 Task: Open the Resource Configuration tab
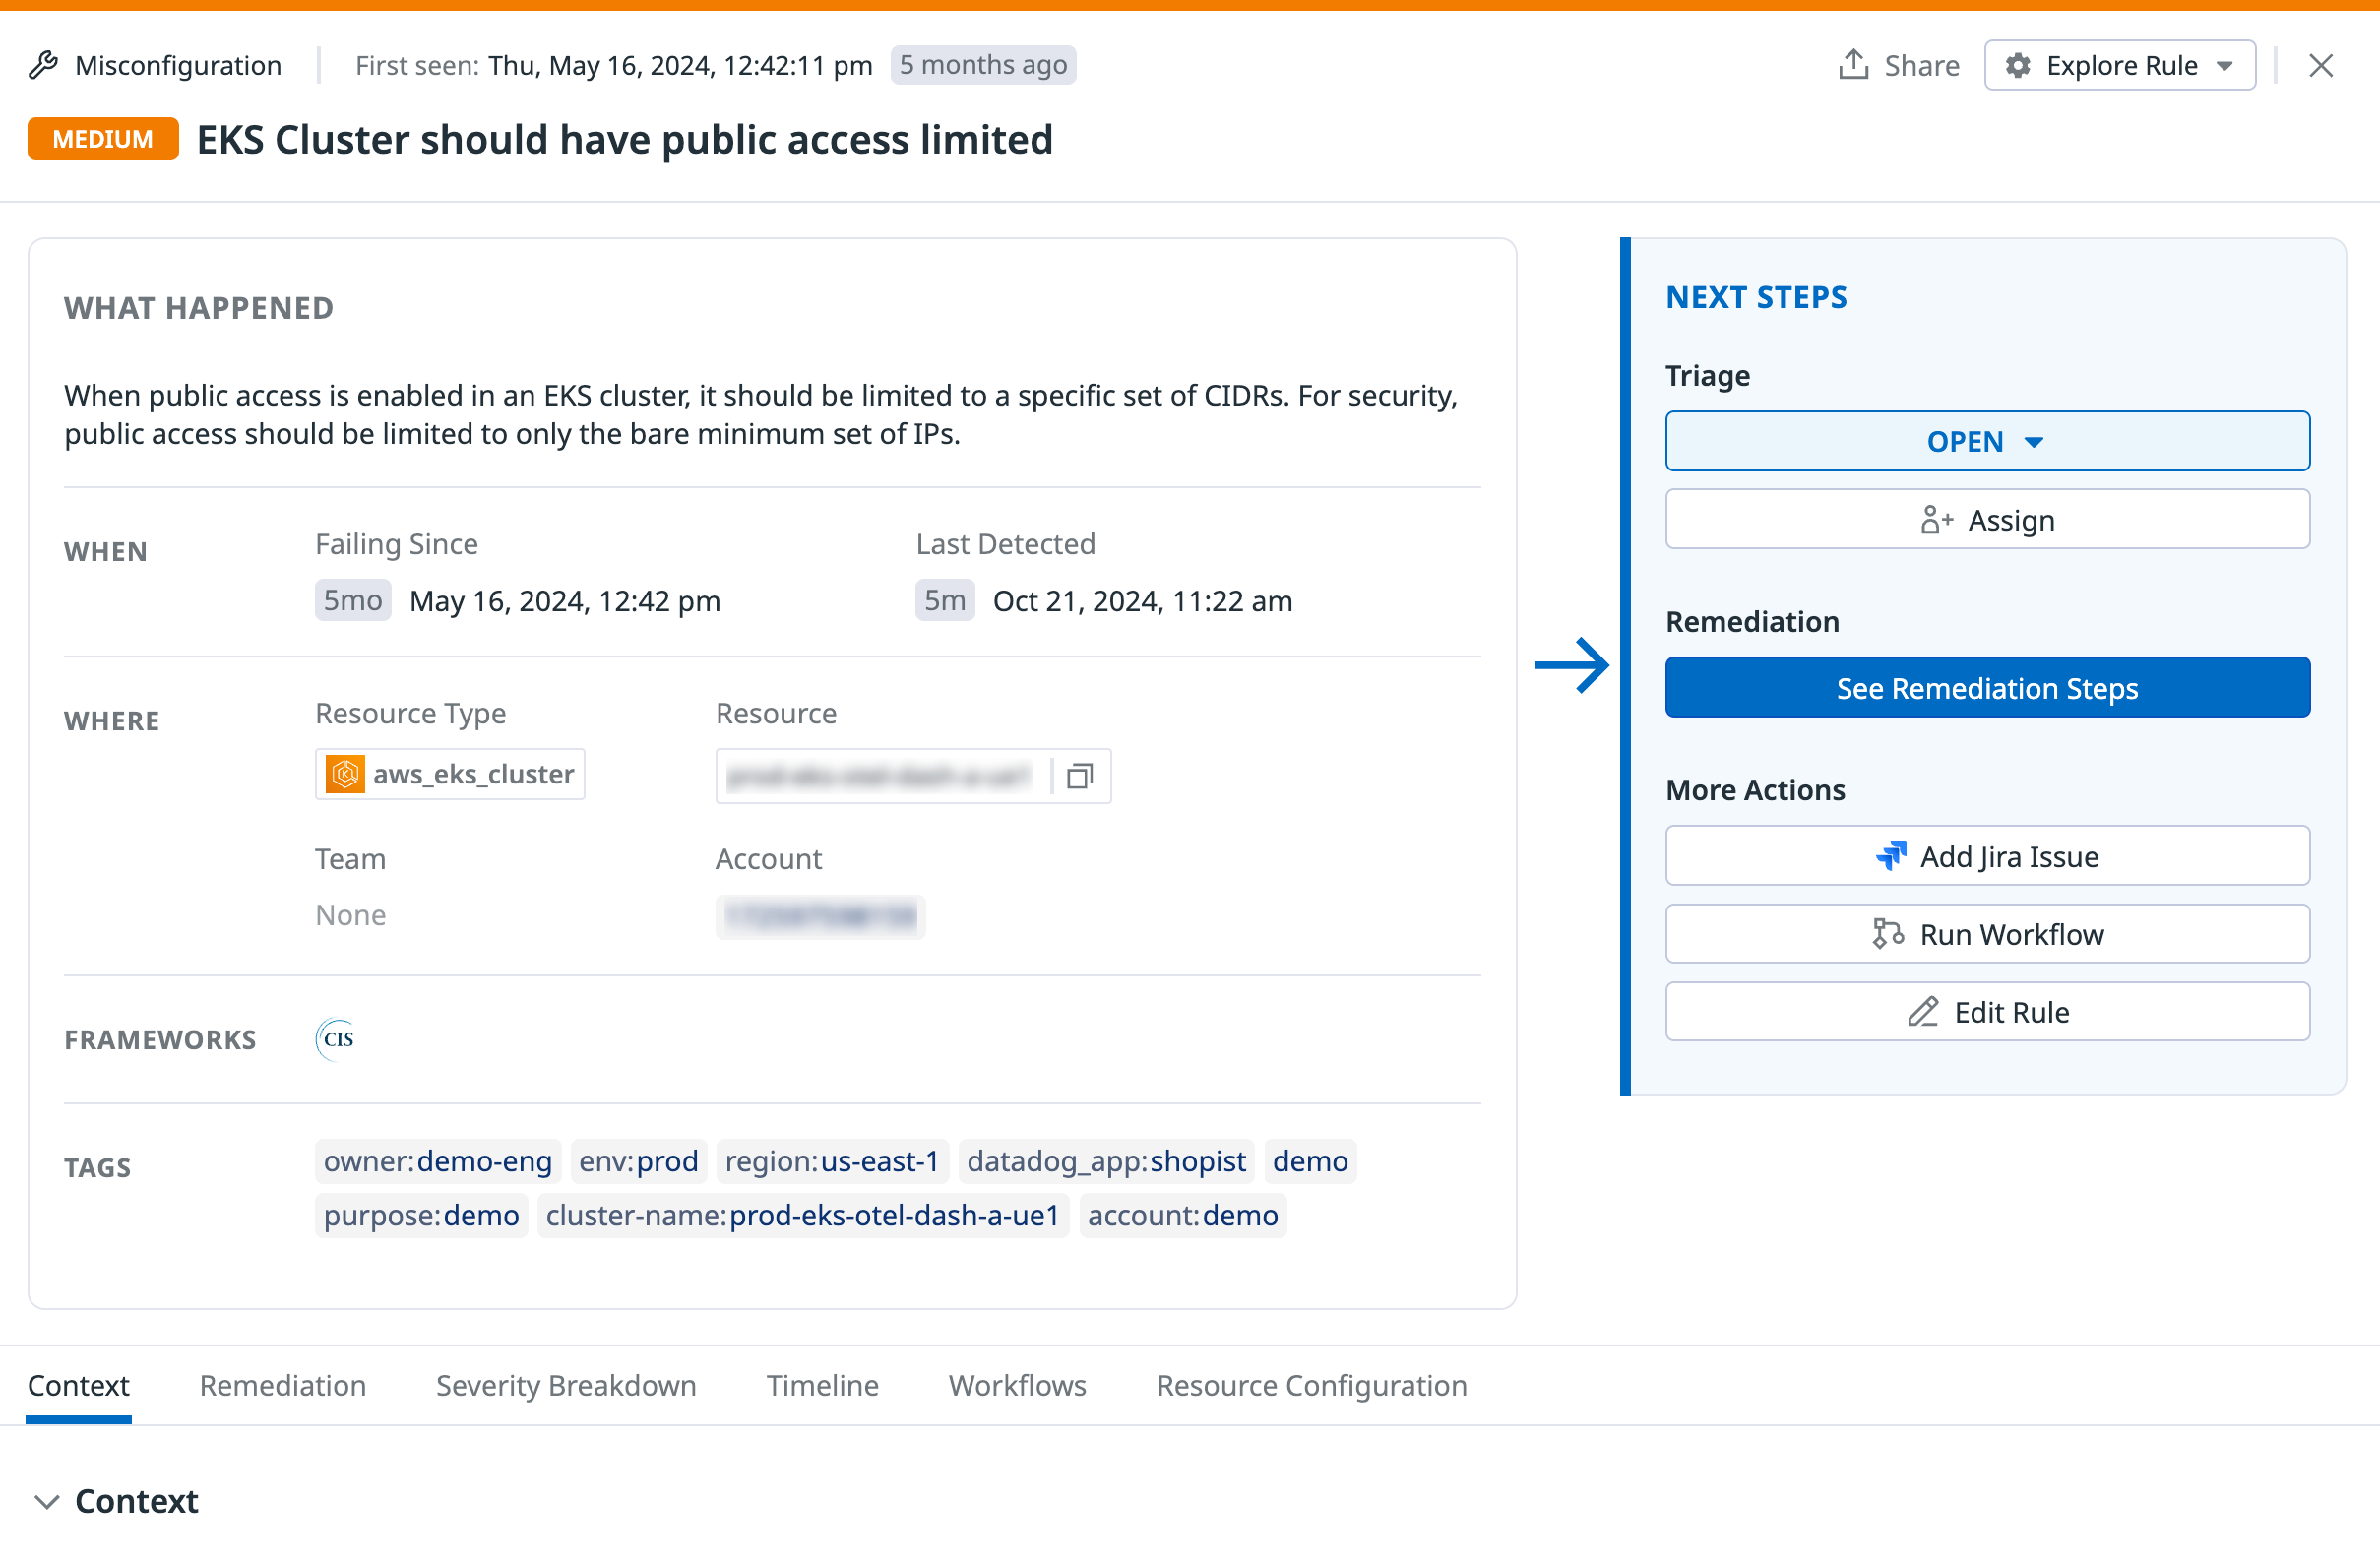[x=1311, y=1386]
